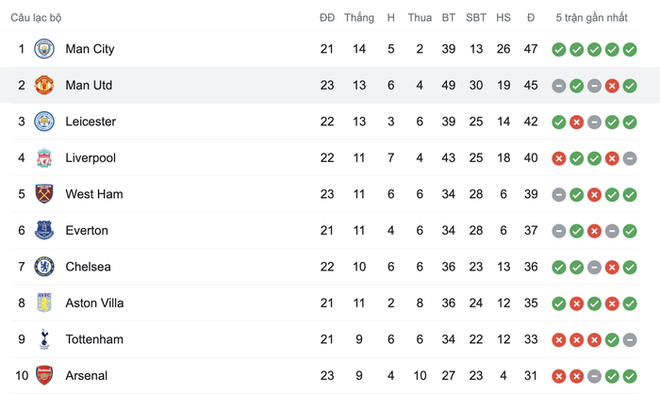
Task: Click the Câu lạc bộ column header
Action: coord(36,18)
